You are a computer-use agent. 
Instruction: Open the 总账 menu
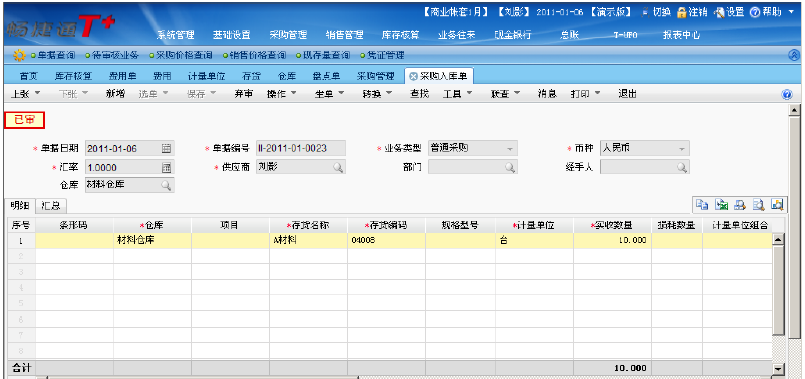point(569,35)
